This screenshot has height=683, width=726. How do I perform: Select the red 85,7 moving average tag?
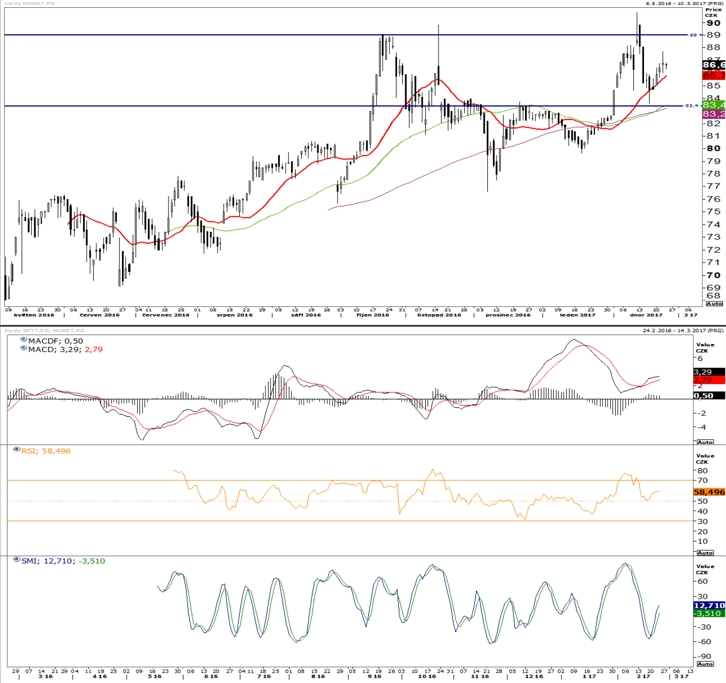714,75
